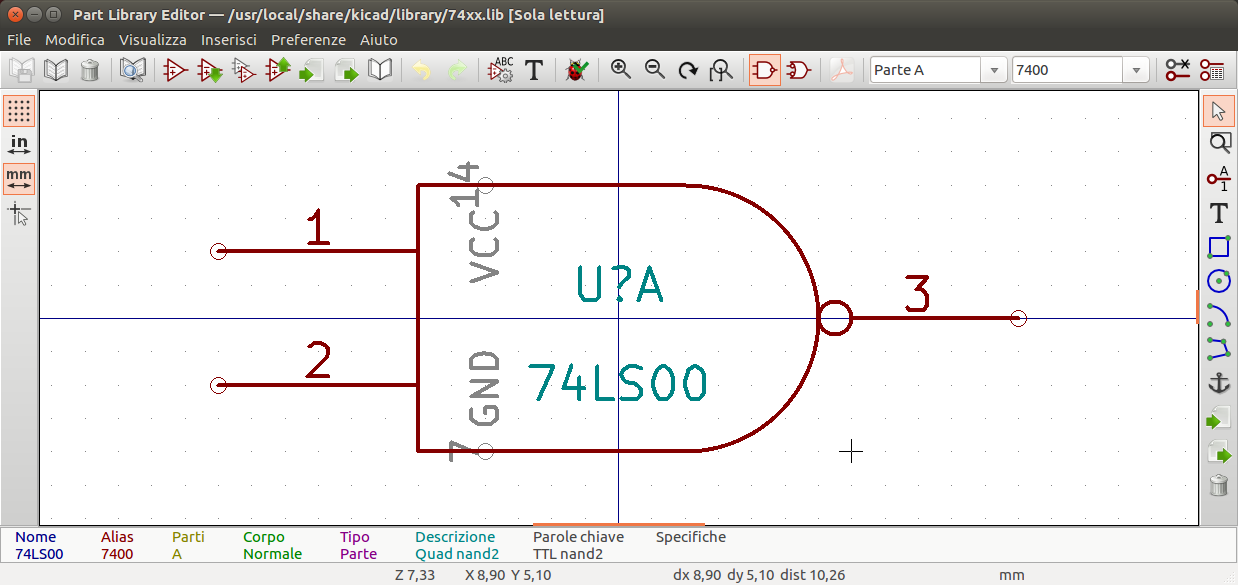
Task: Redo the last undone edit
Action: click(x=456, y=70)
